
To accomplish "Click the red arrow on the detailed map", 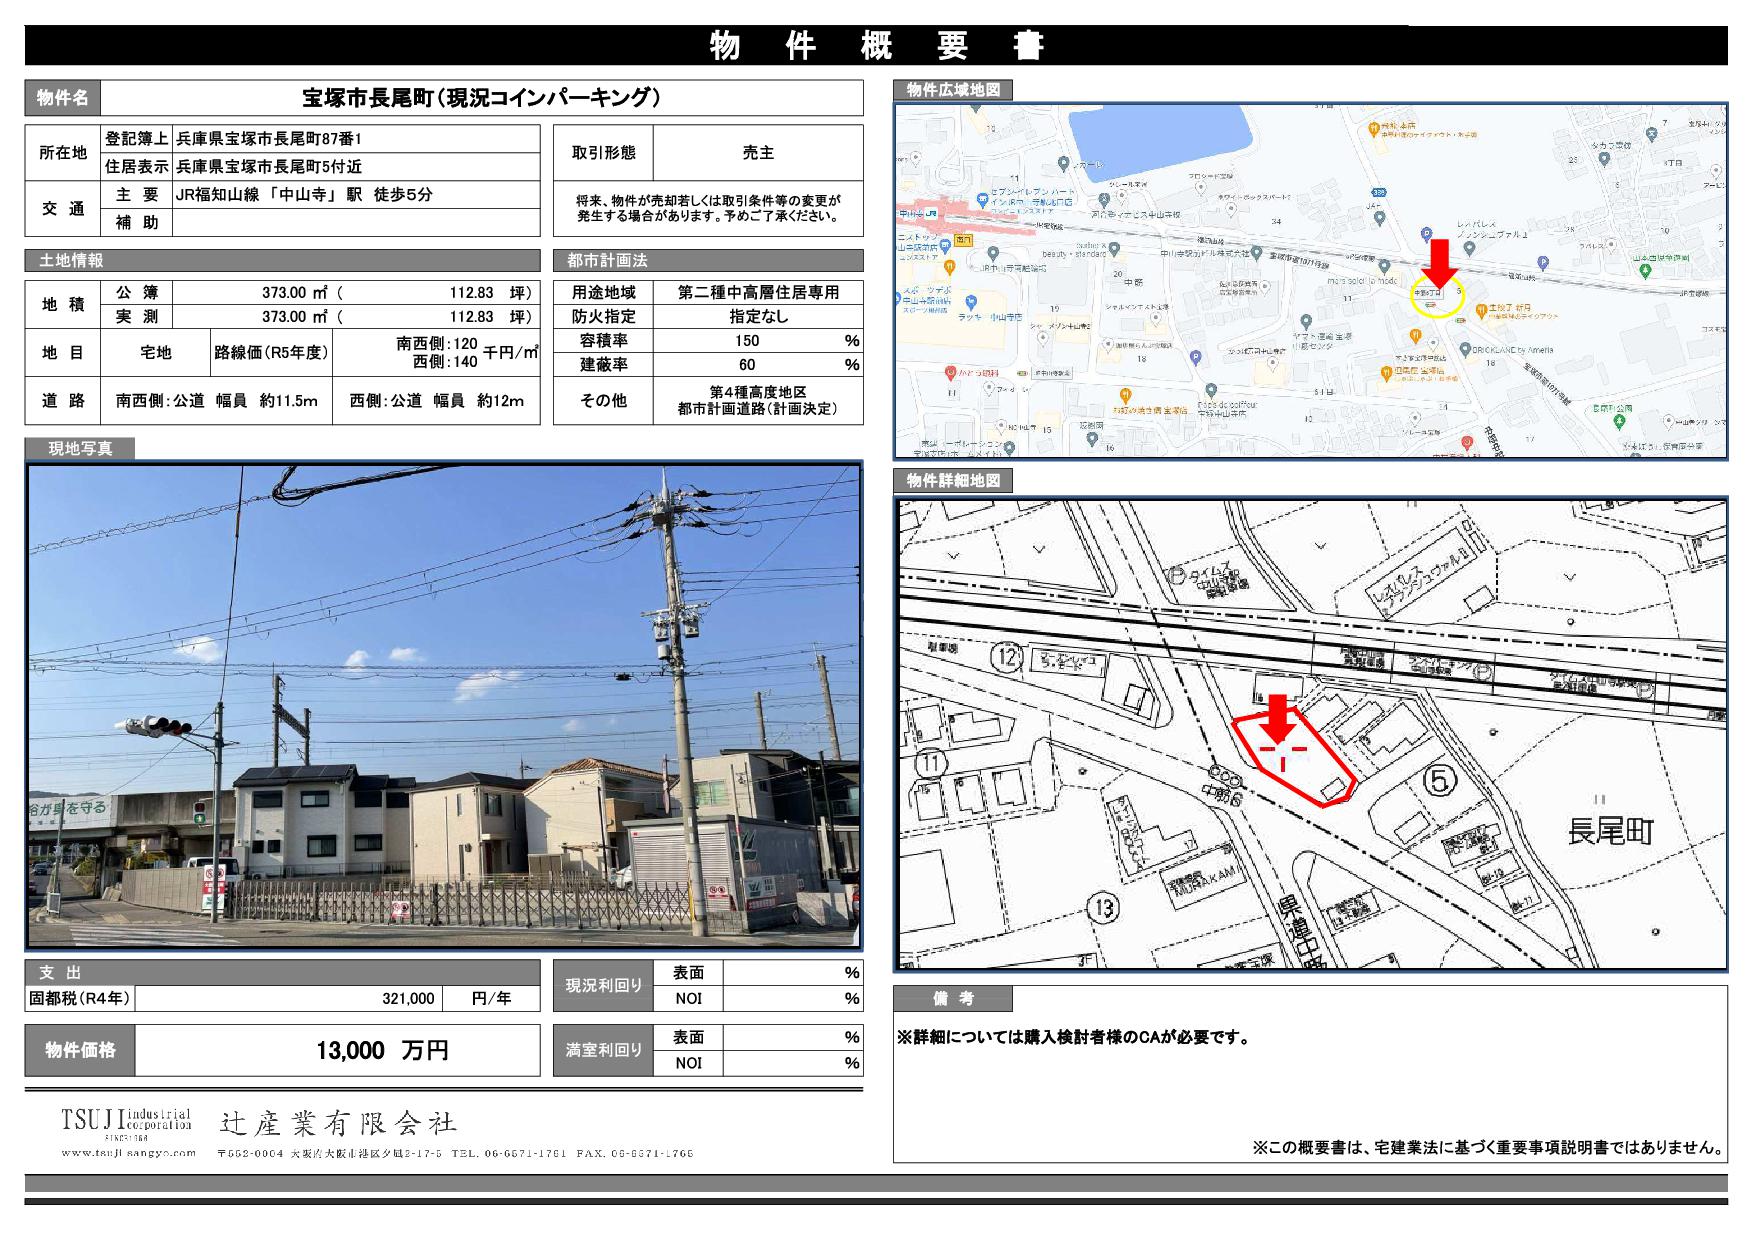I will click(1277, 718).
